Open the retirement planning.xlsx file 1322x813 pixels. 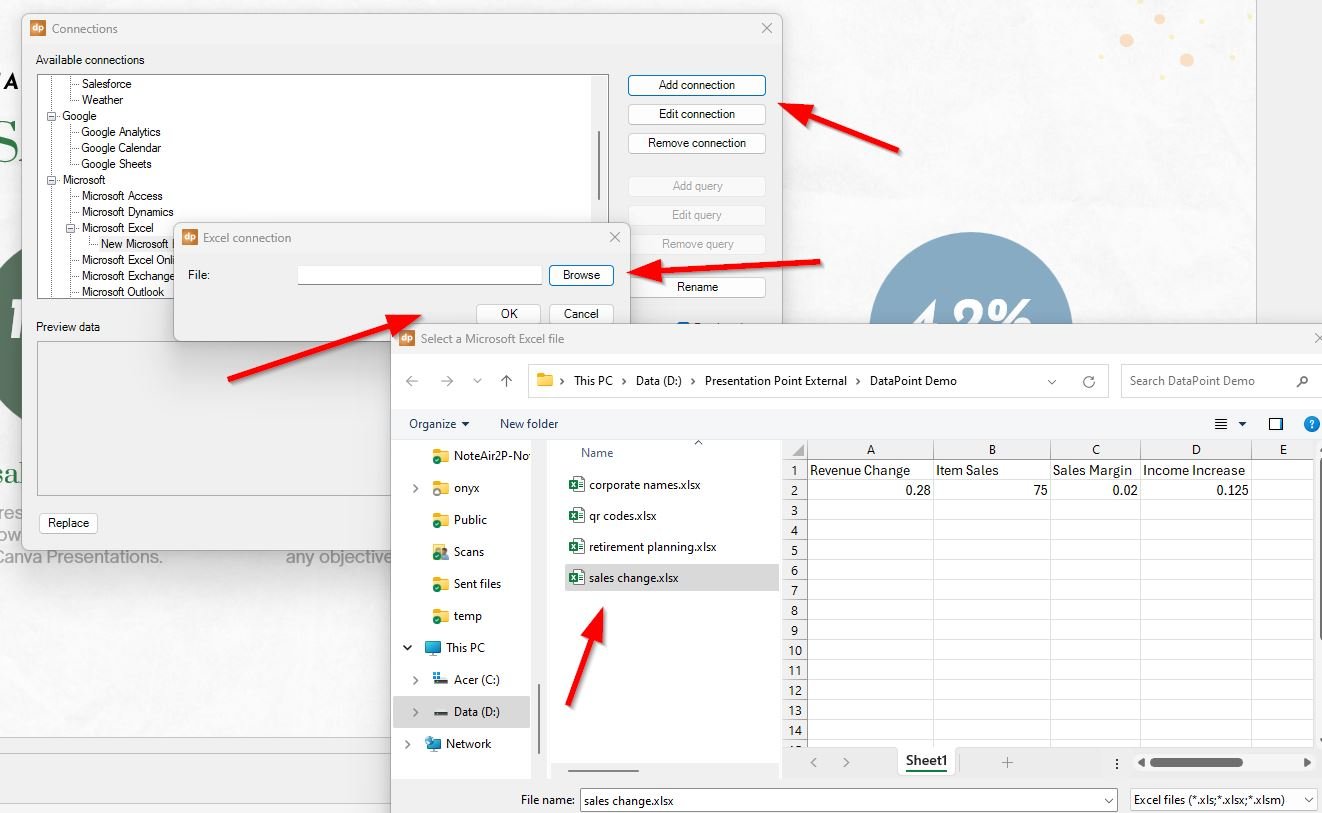(x=652, y=547)
